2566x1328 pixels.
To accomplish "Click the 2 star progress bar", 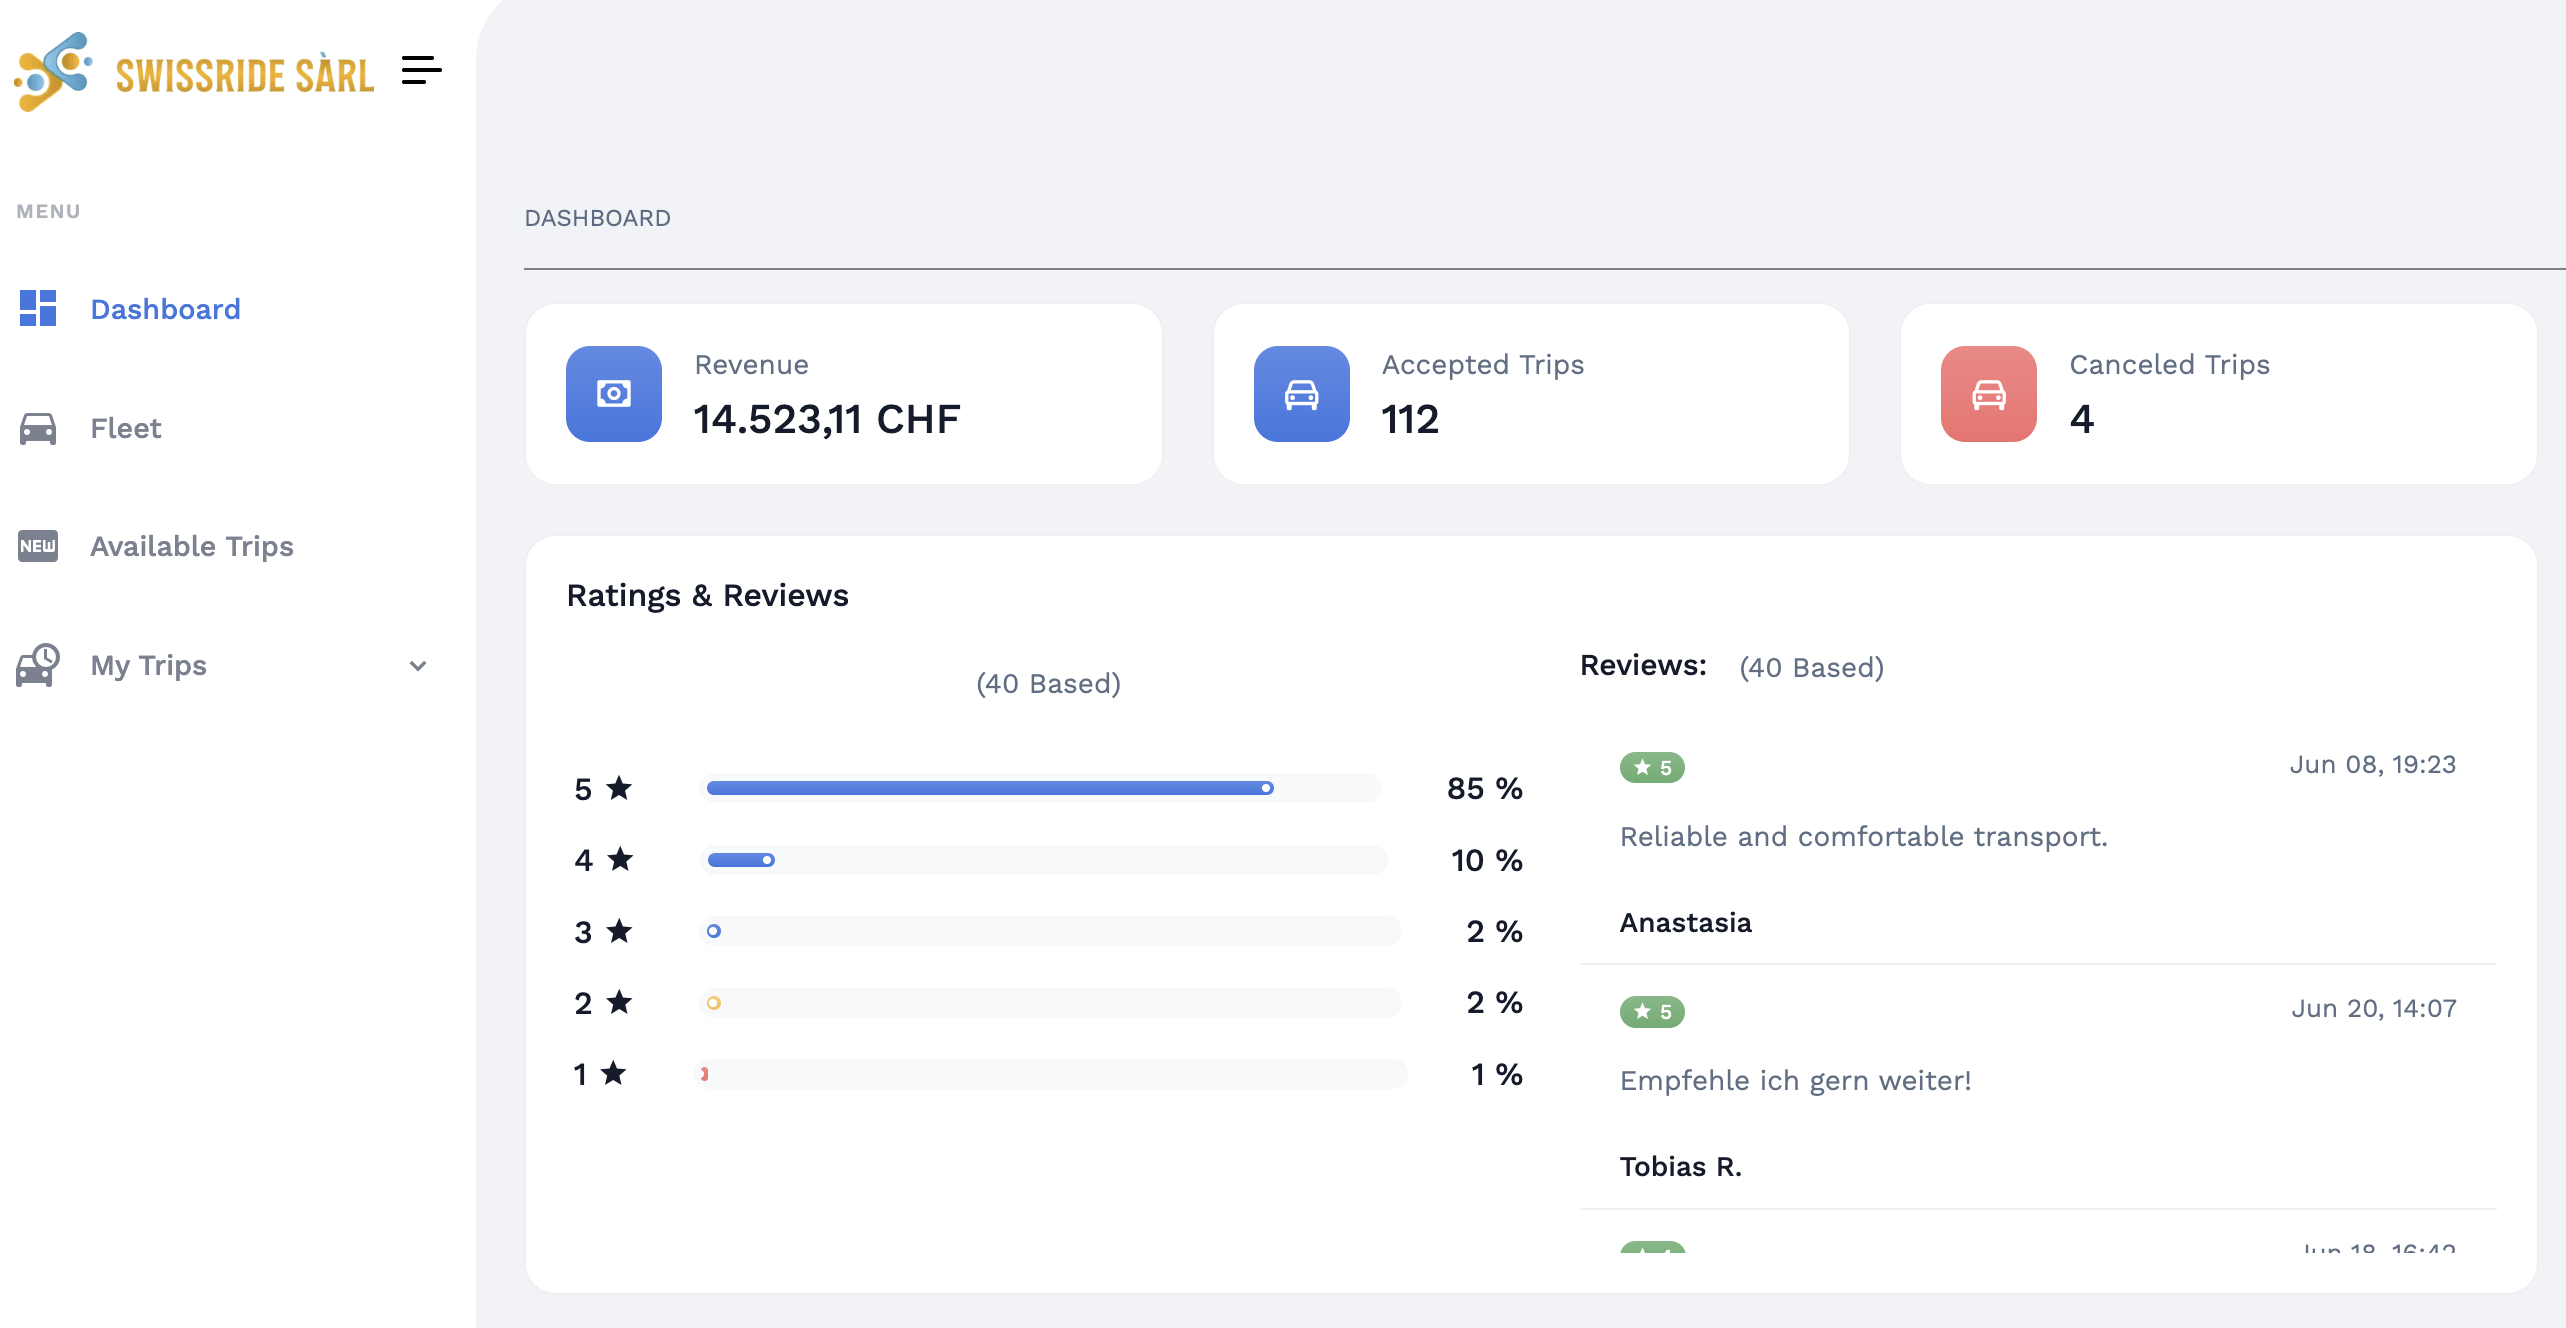I will tap(1051, 1003).
